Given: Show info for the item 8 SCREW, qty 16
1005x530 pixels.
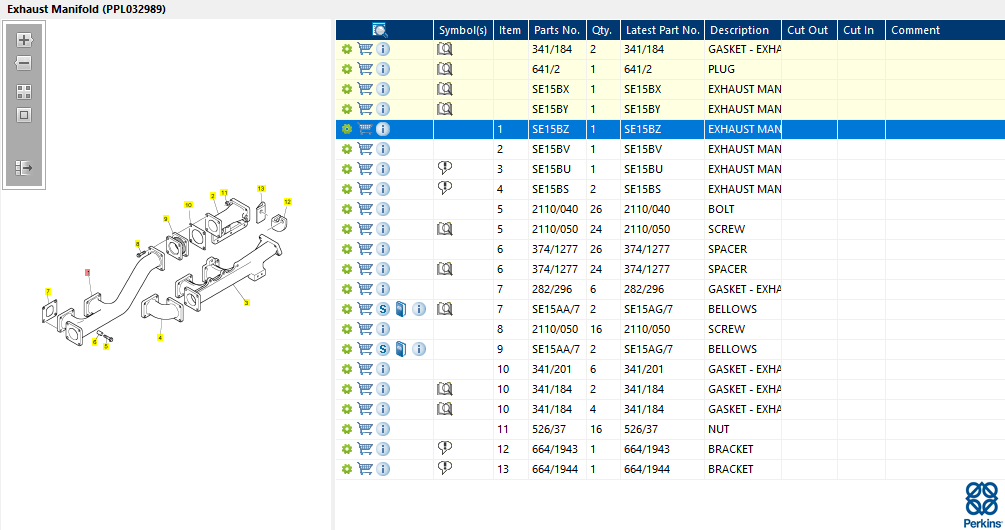Looking at the screenshot, I should [383, 329].
